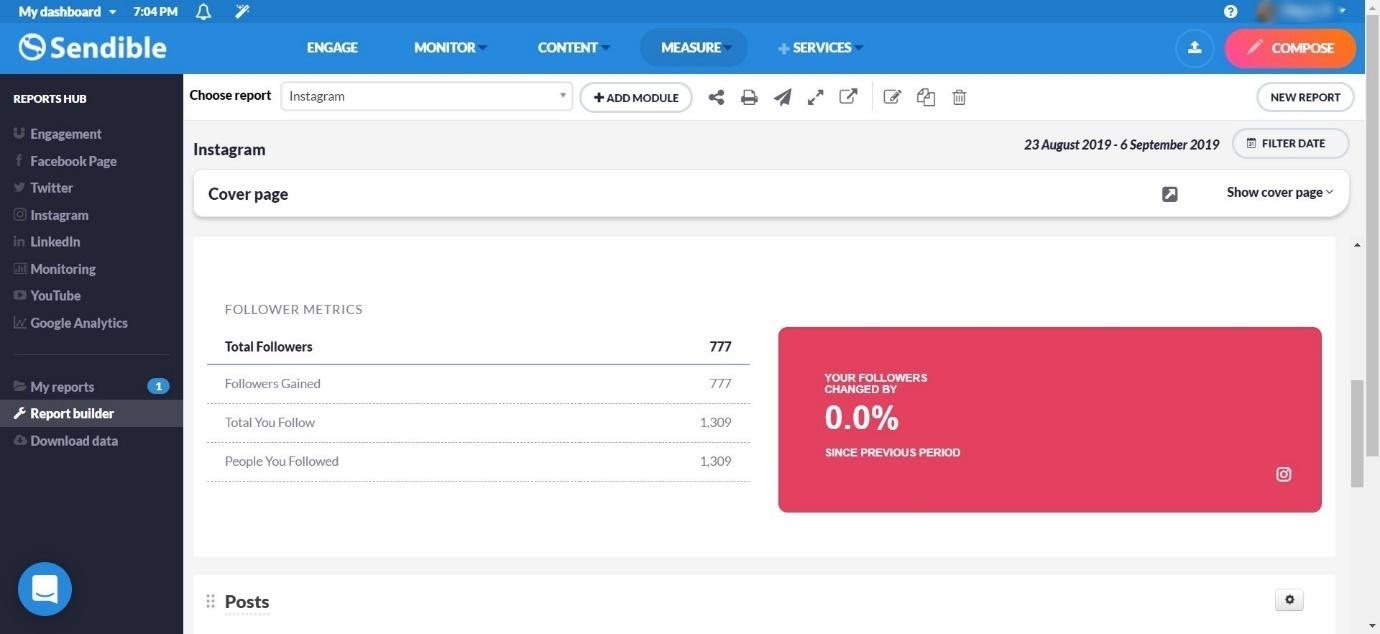Click the date range text
This screenshot has height=634, width=1380.
point(1121,144)
